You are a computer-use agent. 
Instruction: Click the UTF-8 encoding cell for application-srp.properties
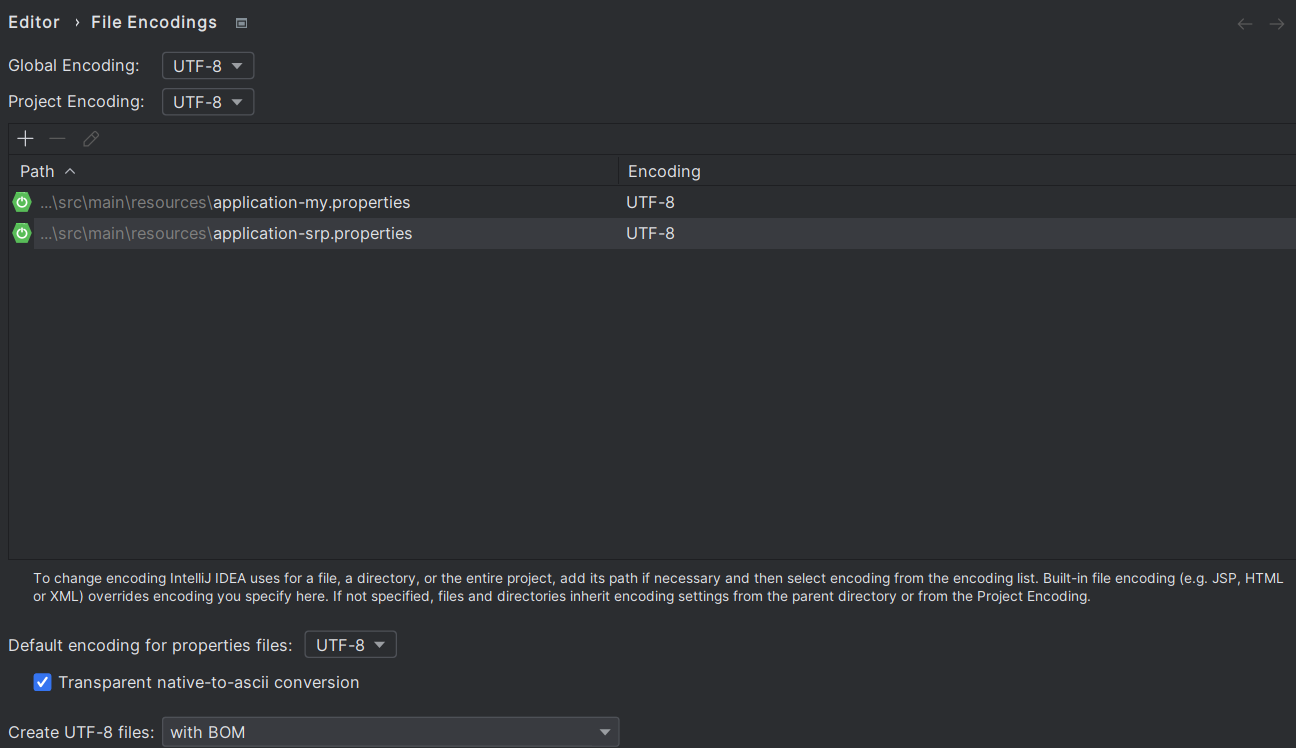[651, 233]
